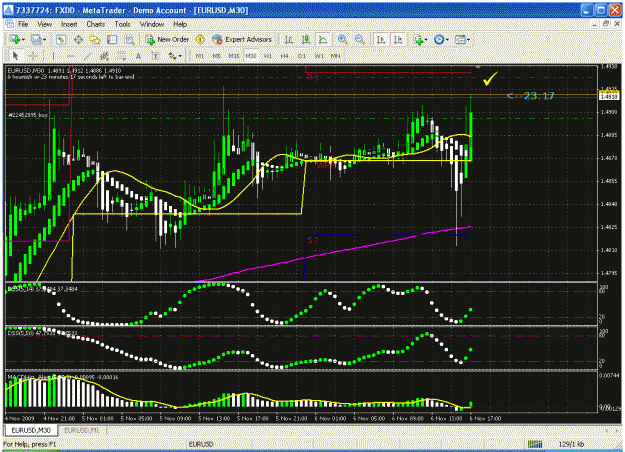This screenshot has height=452, width=625.
Task: Click the connection status bars icon
Action: click(x=535, y=444)
